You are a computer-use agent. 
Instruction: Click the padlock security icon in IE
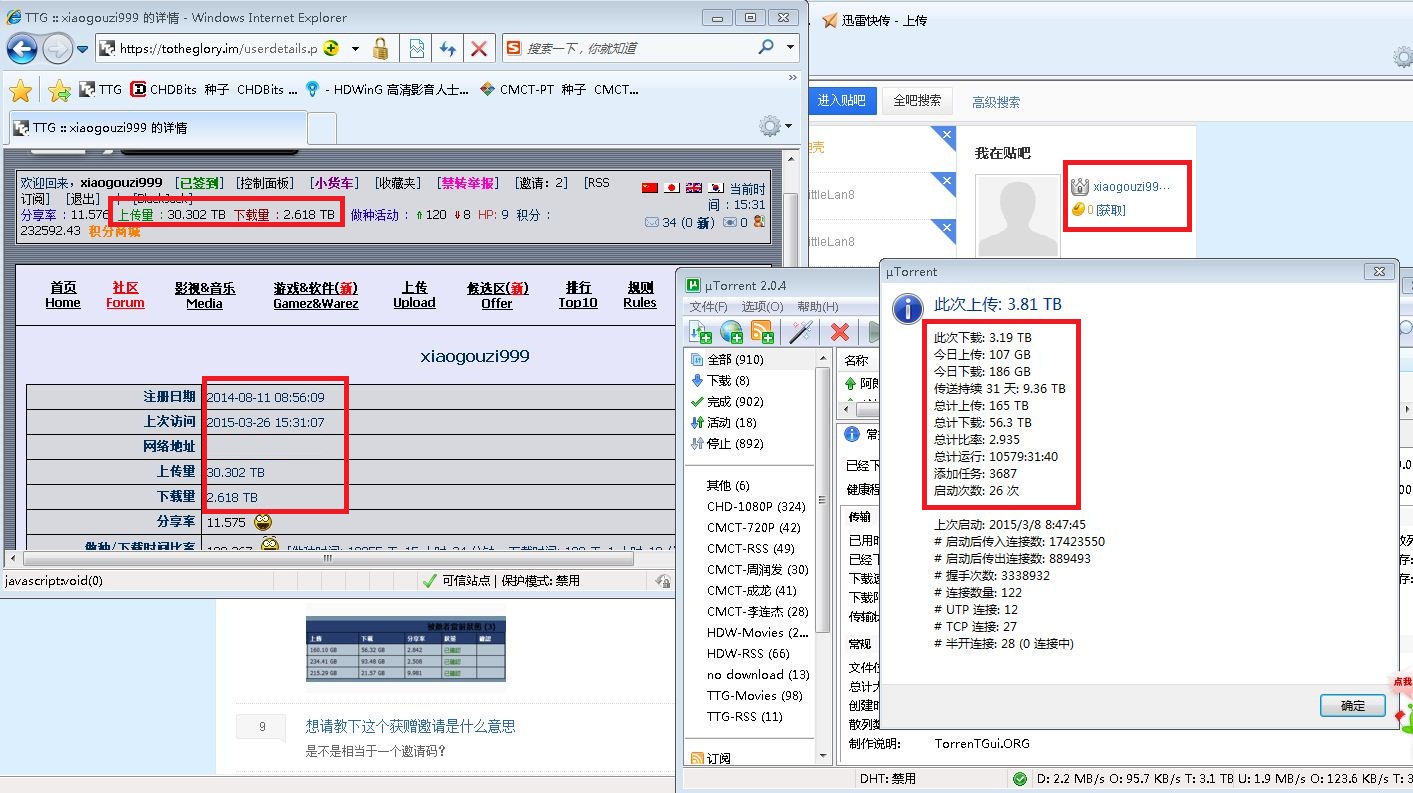pyautogui.click(x=380, y=48)
